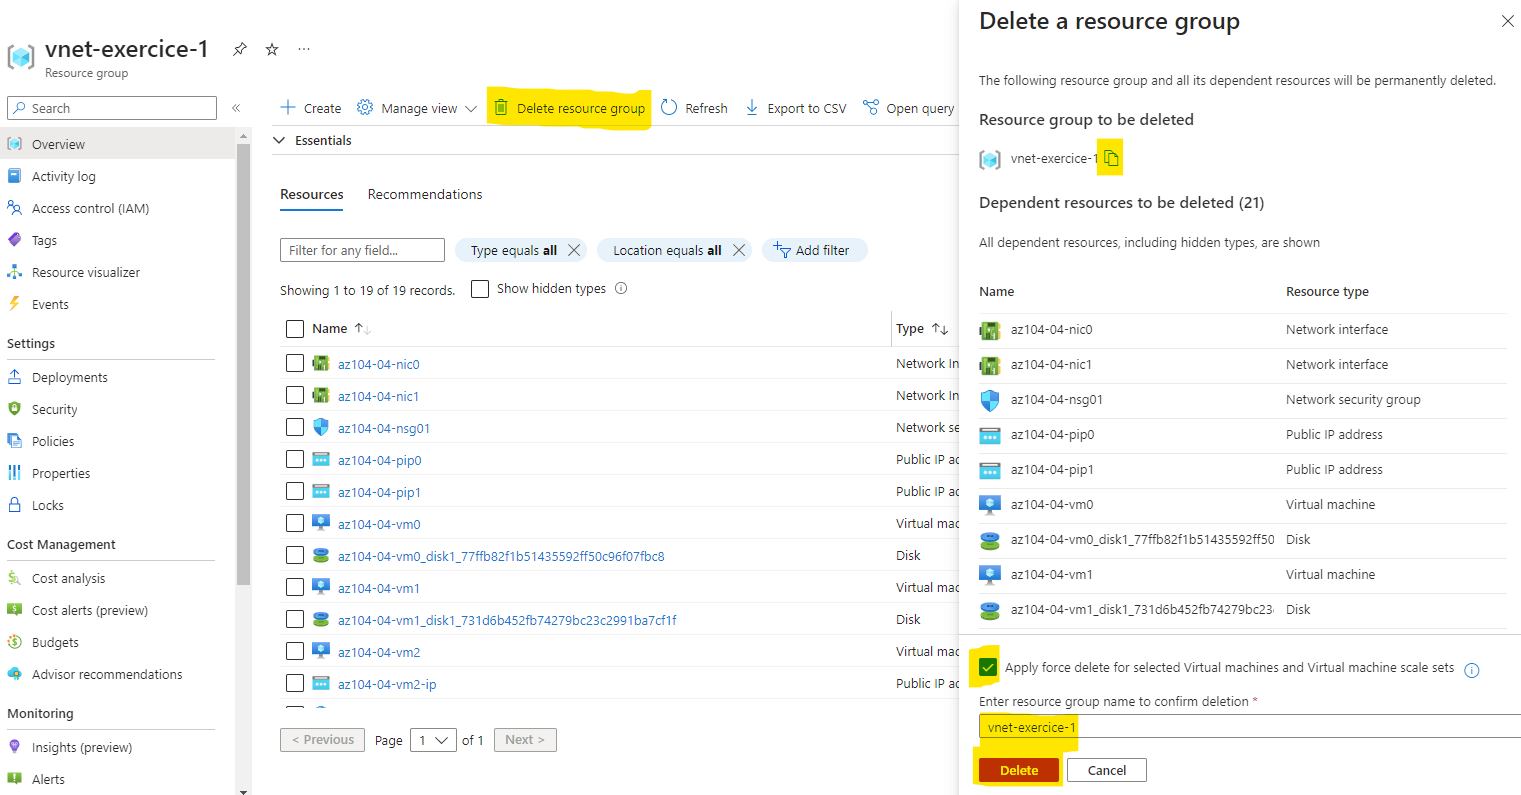This screenshot has height=795, width=1521.
Task: Click the resource group name confirmation field
Action: tap(1250, 727)
